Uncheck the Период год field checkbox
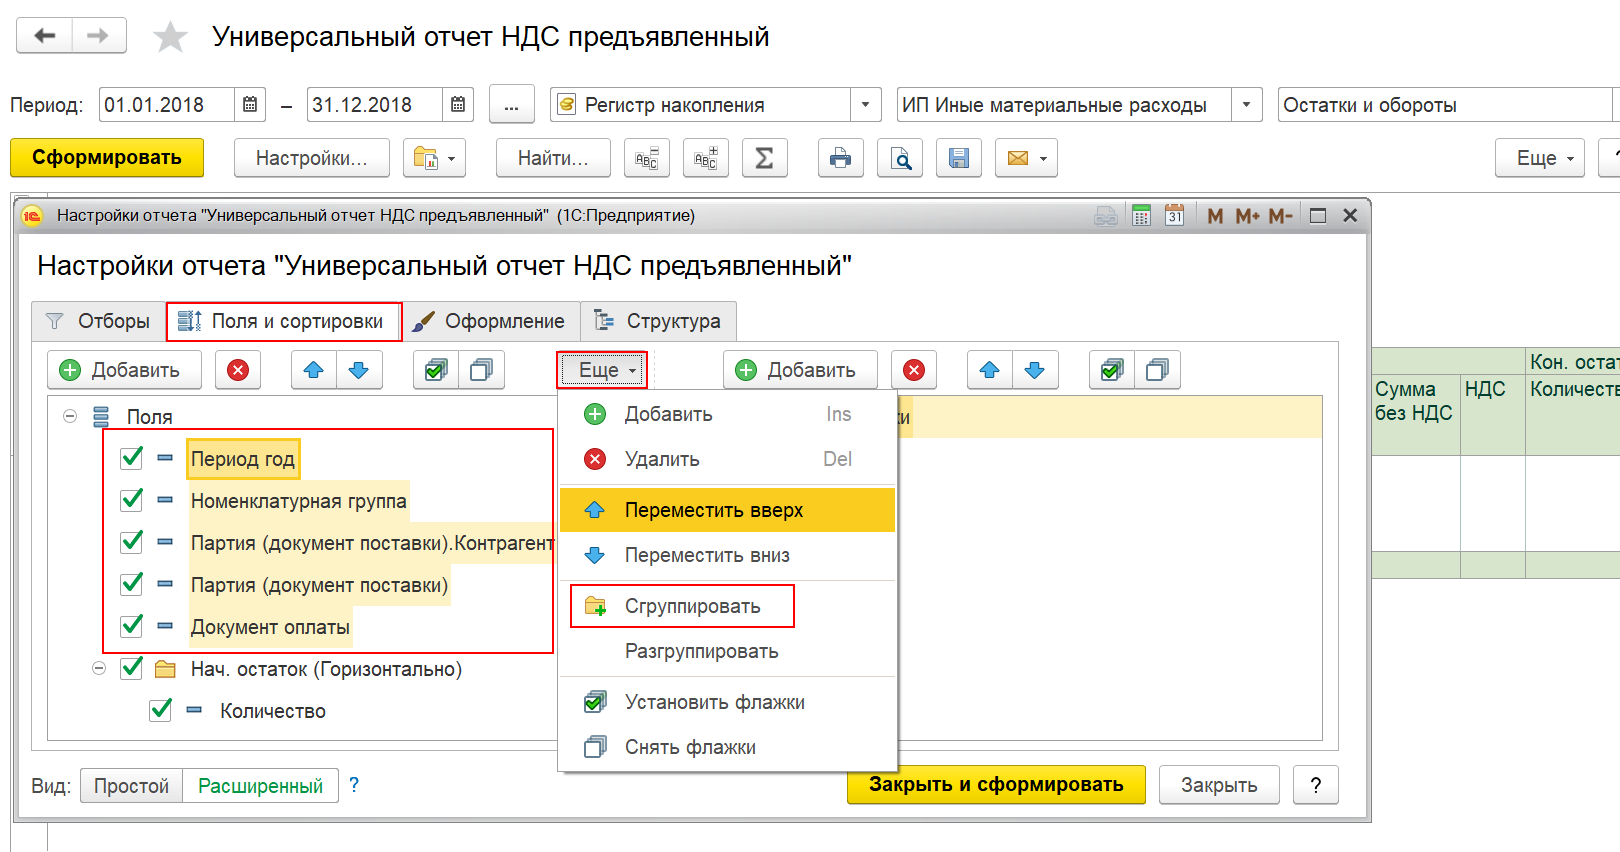 coord(131,458)
